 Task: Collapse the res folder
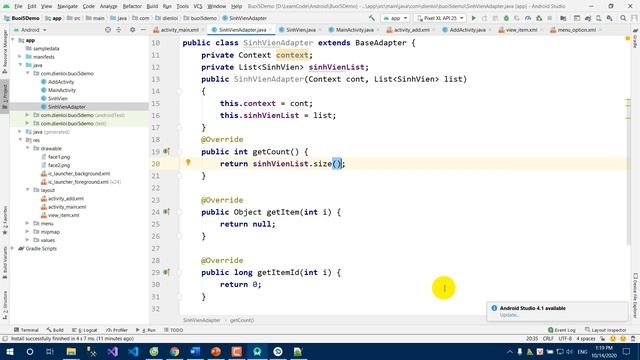20,140
